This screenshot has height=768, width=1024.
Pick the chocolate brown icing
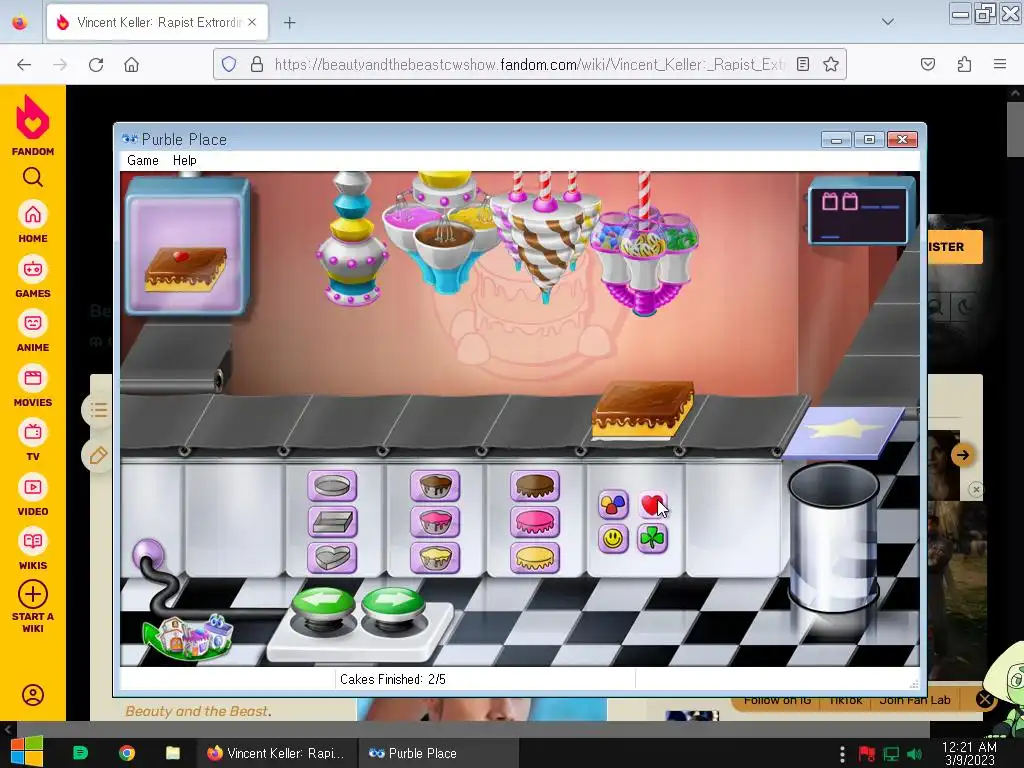(535, 487)
